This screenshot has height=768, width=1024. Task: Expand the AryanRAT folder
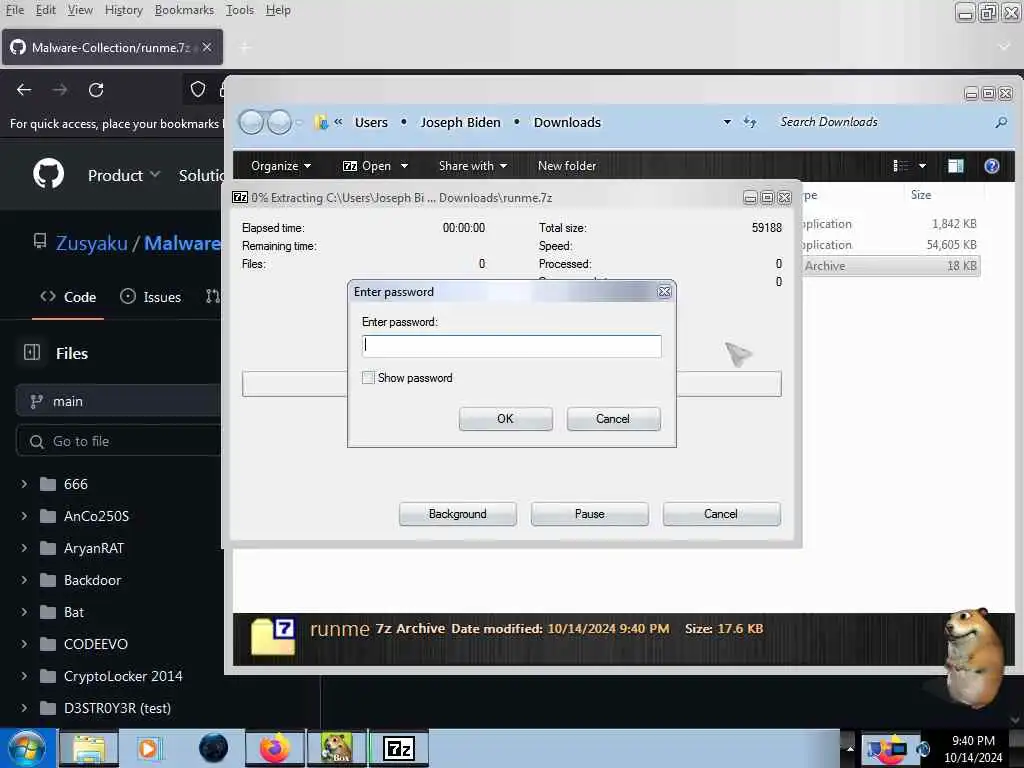pyautogui.click(x=24, y=548)
